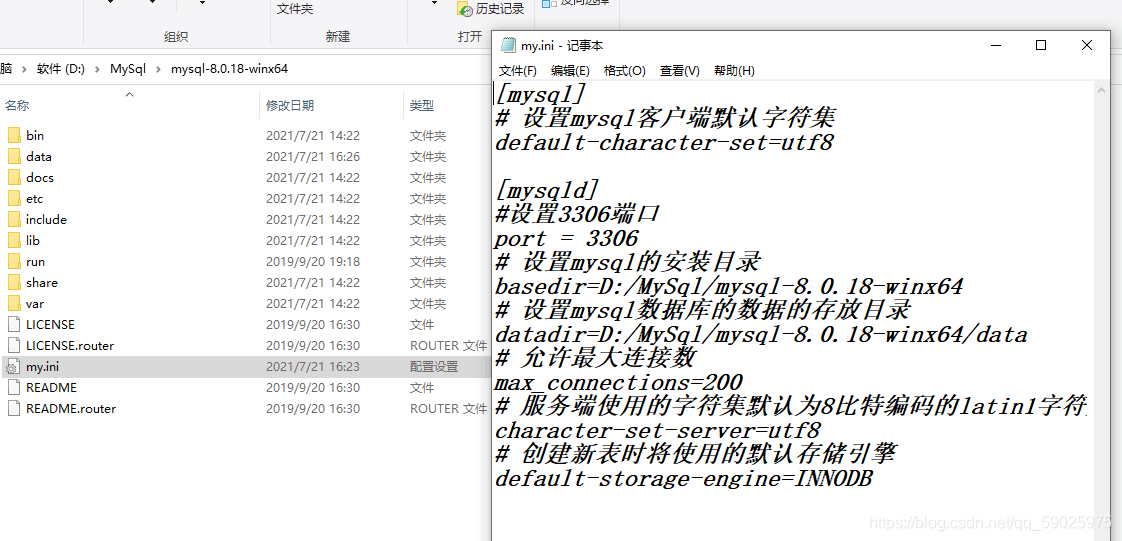Go to 软件 (D:) in the address bar
The image size is (1122, 541).
[61, 69]
